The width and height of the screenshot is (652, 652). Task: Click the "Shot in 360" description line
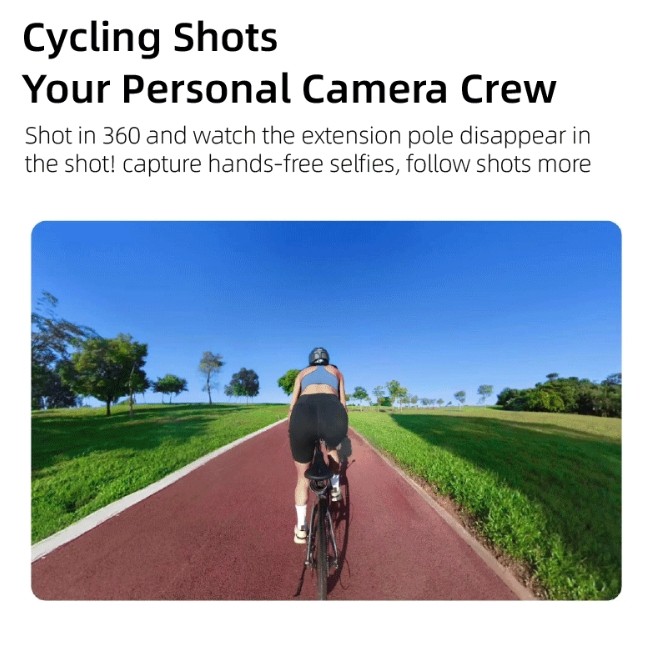pyautogui.click(x=307, y=136)
